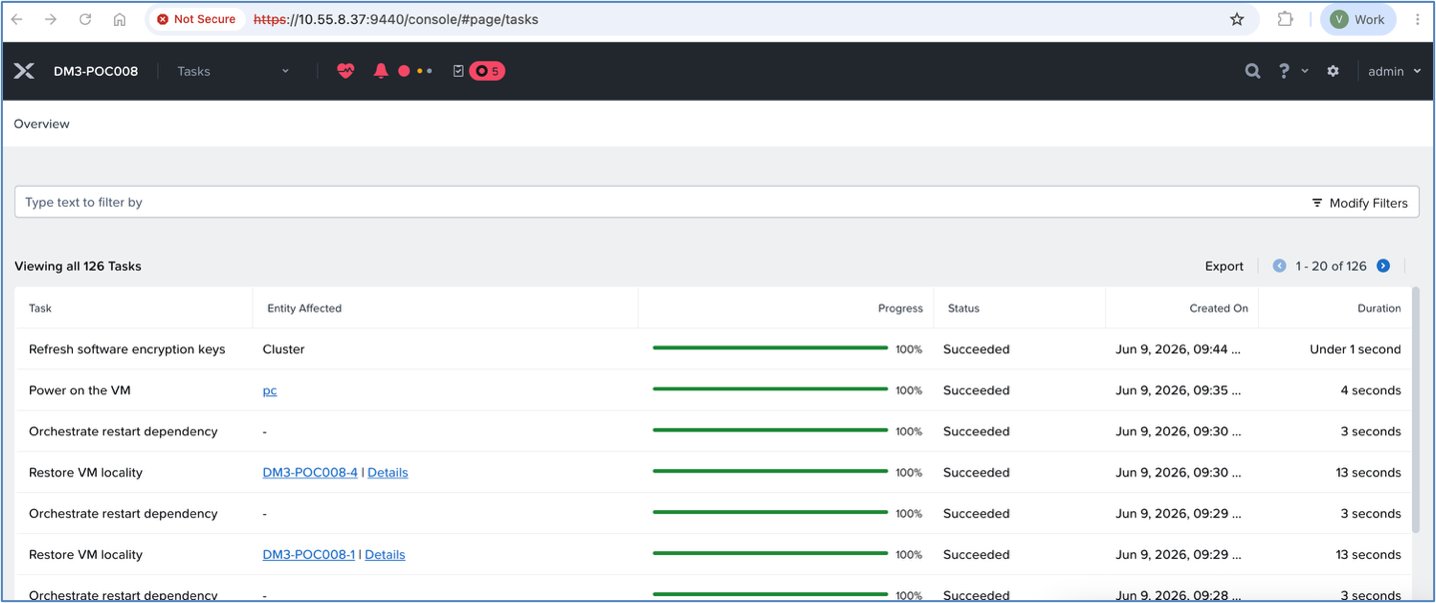
Task: Open the browser three-dot menu
Action: 1417,19
